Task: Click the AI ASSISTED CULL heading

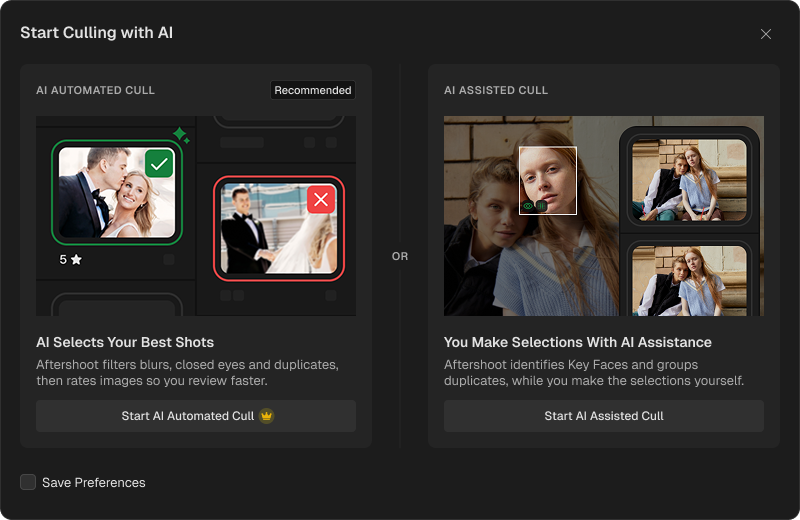Action: coord(496,90)
